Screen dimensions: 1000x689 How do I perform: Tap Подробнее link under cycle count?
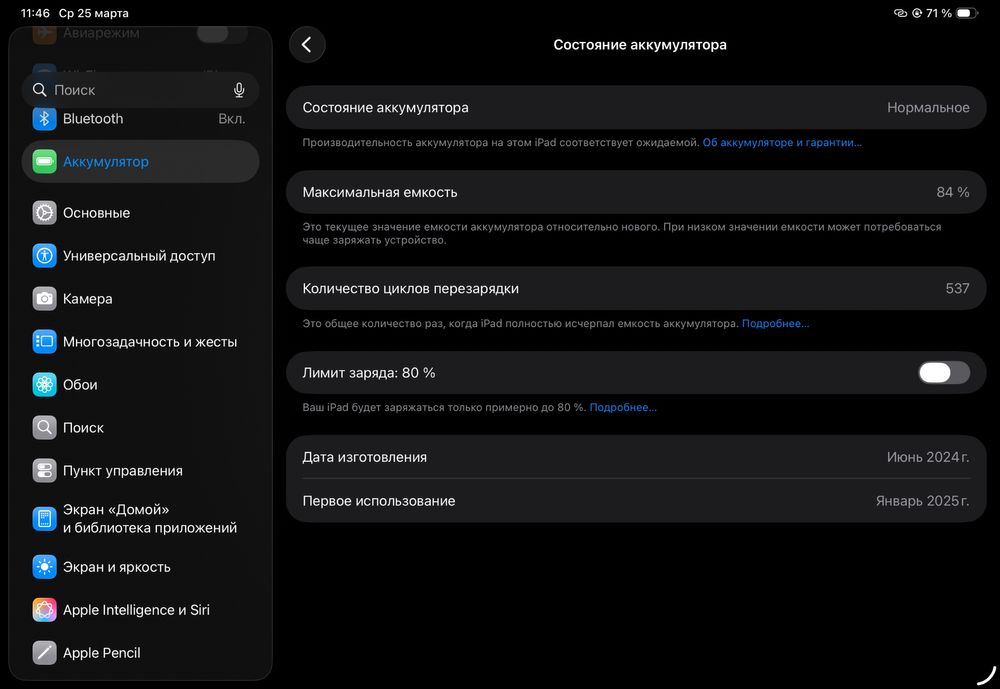[x=775, y=324]
